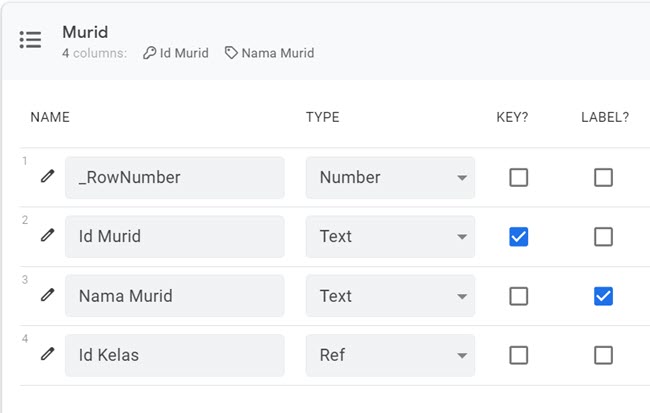Click the label tag icon by Nama Murid

point(231,53)
